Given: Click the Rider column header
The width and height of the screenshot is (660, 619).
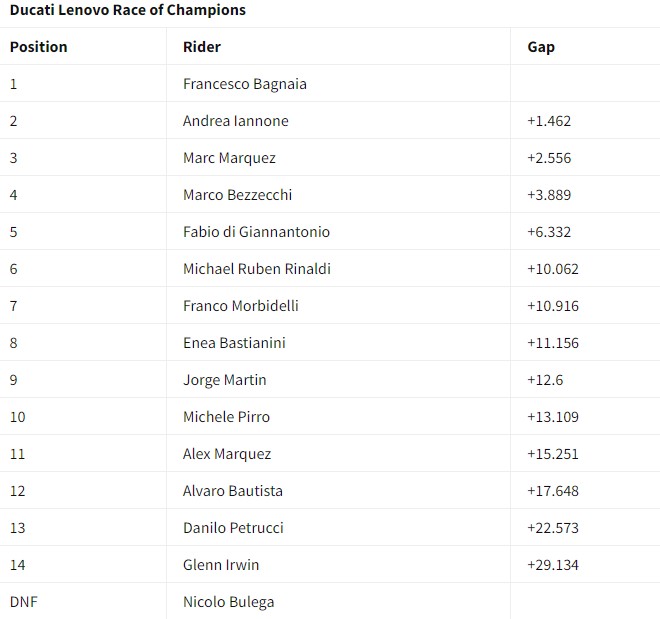Looking at the screenshot, I should 202,47.
